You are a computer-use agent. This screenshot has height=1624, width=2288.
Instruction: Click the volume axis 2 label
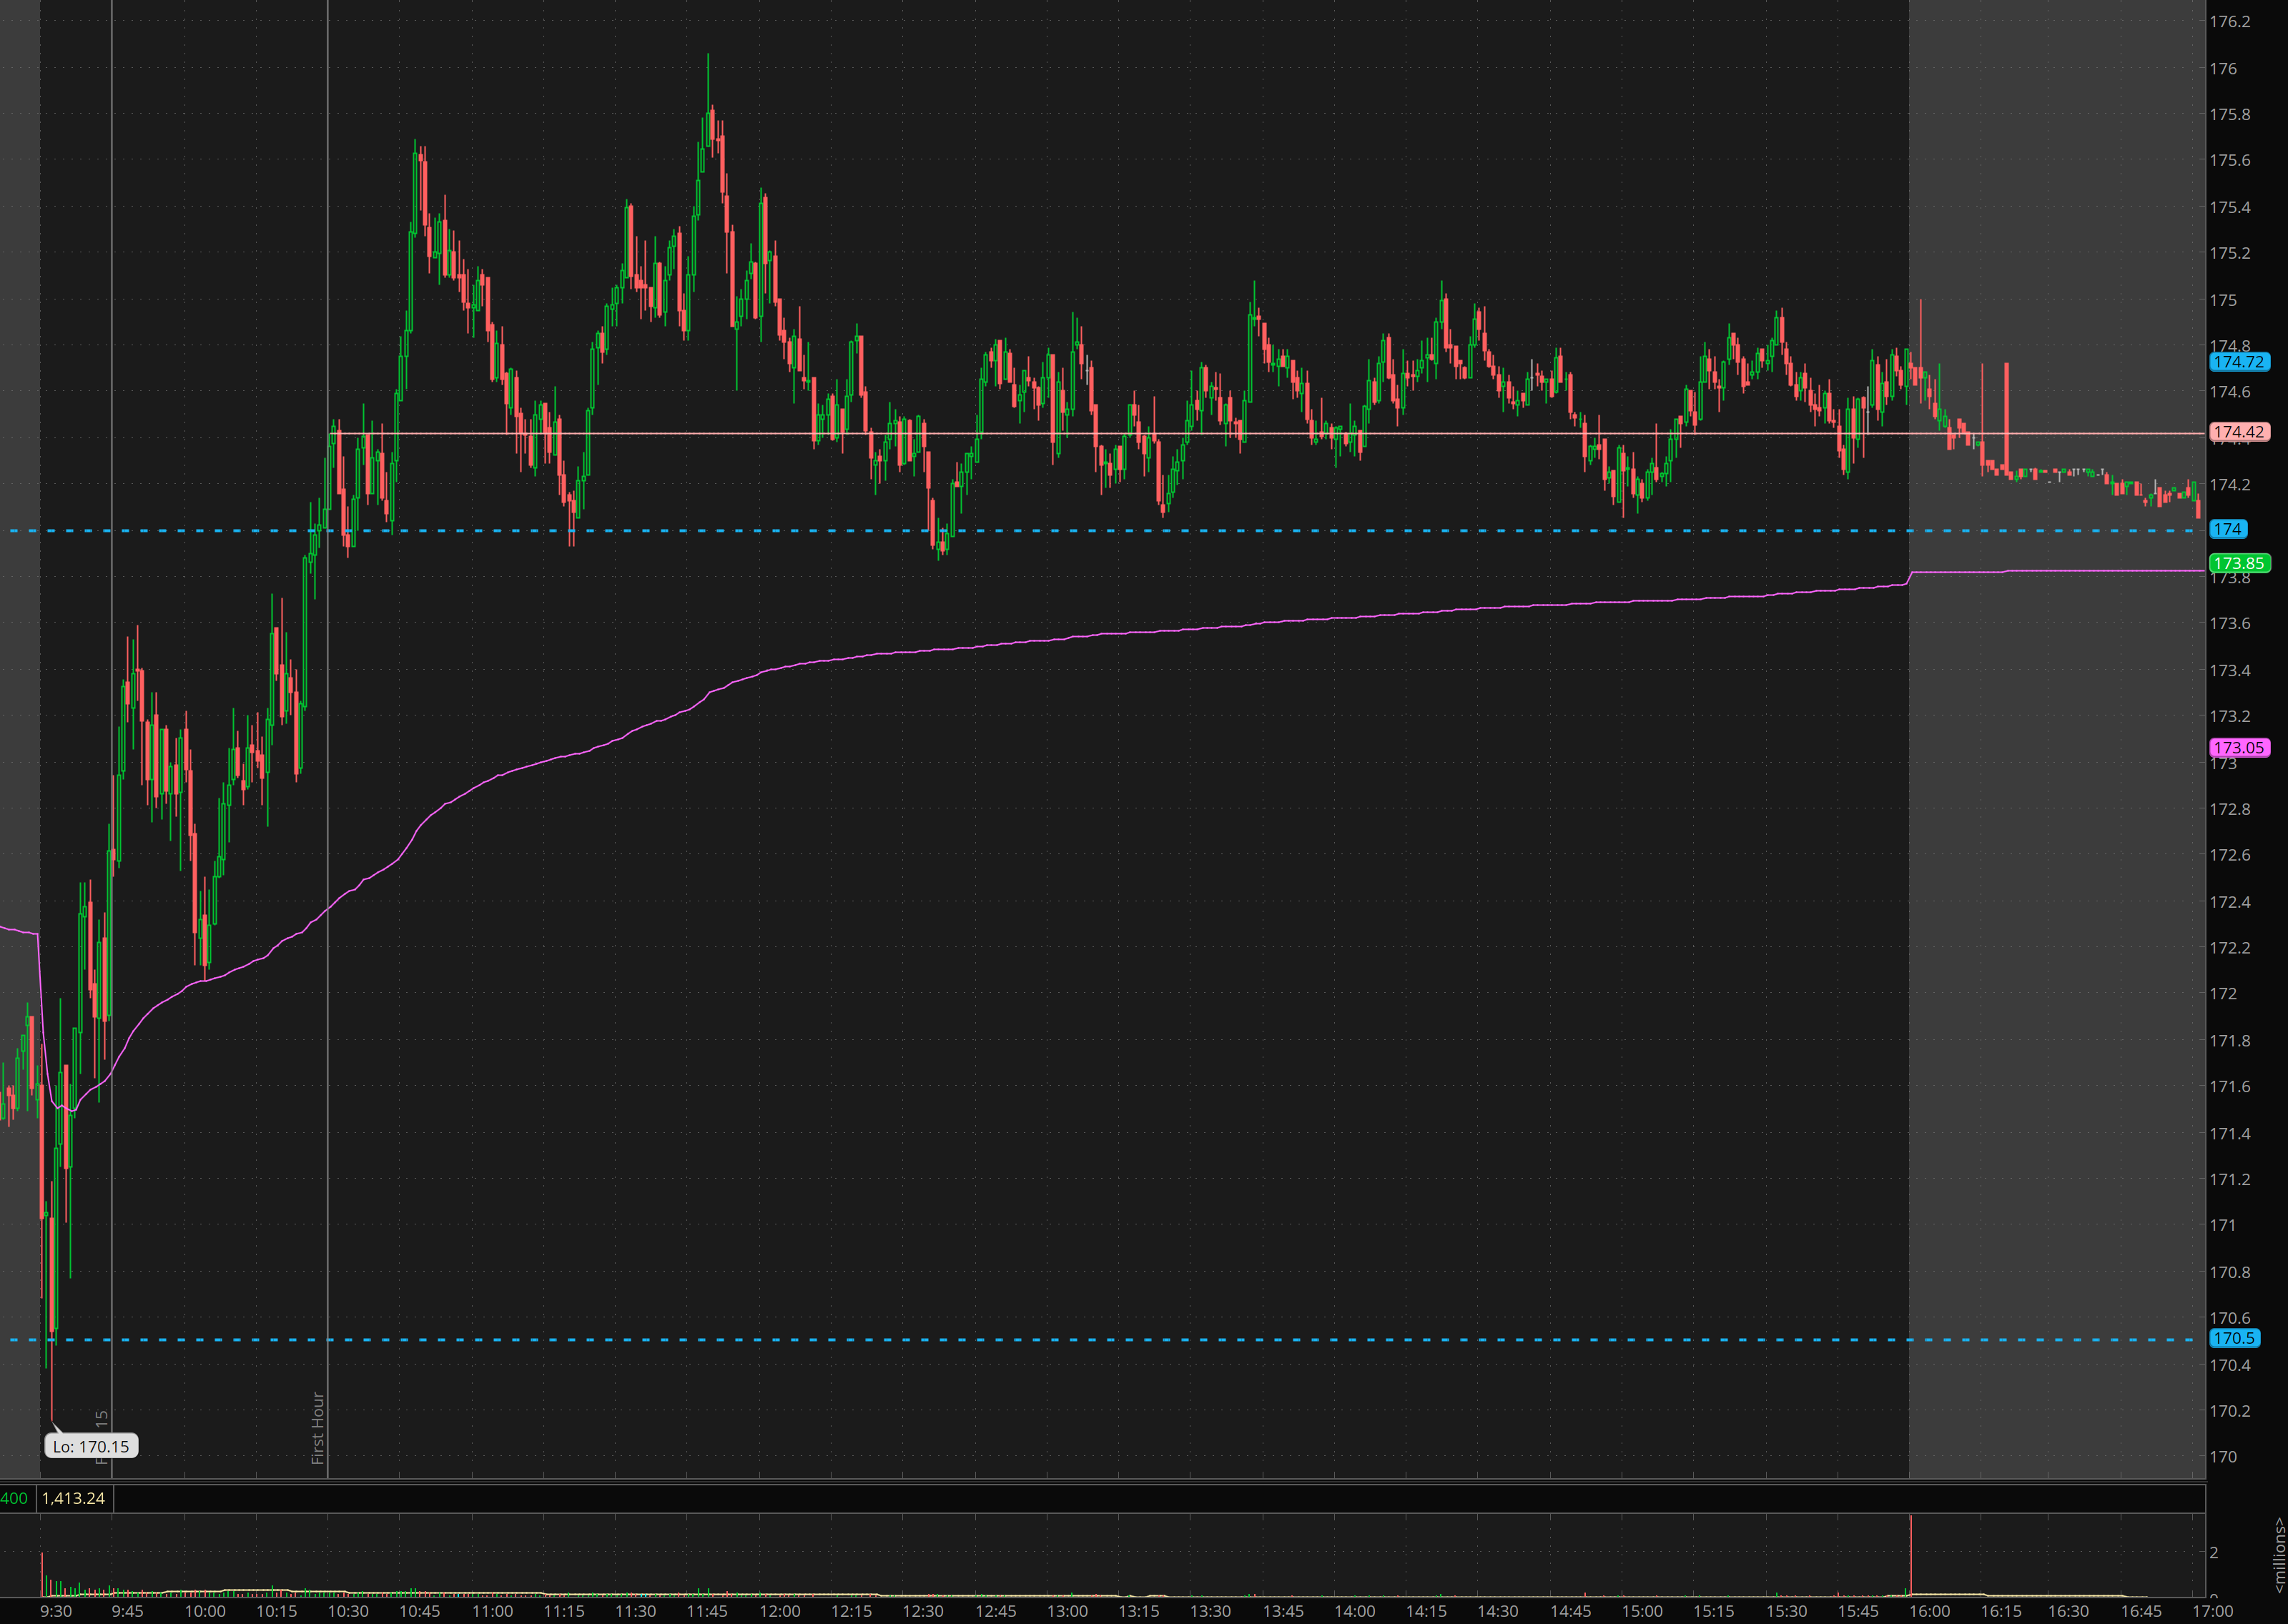pyautogui.click(x=2214, y=1553)
